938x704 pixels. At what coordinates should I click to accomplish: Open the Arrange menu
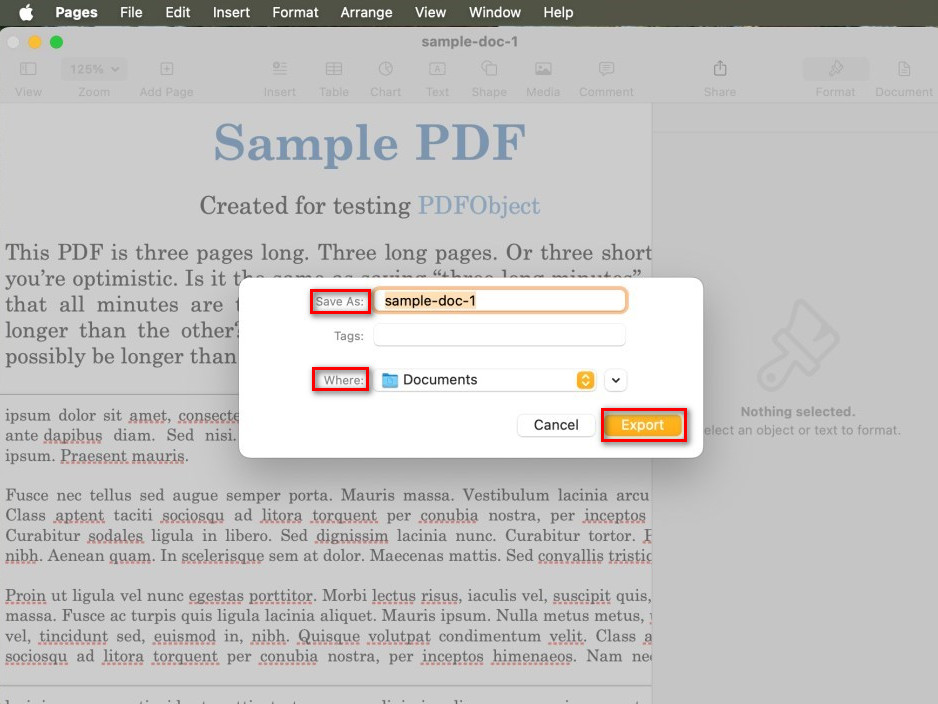pyautogui.click(x=366, y=12)
